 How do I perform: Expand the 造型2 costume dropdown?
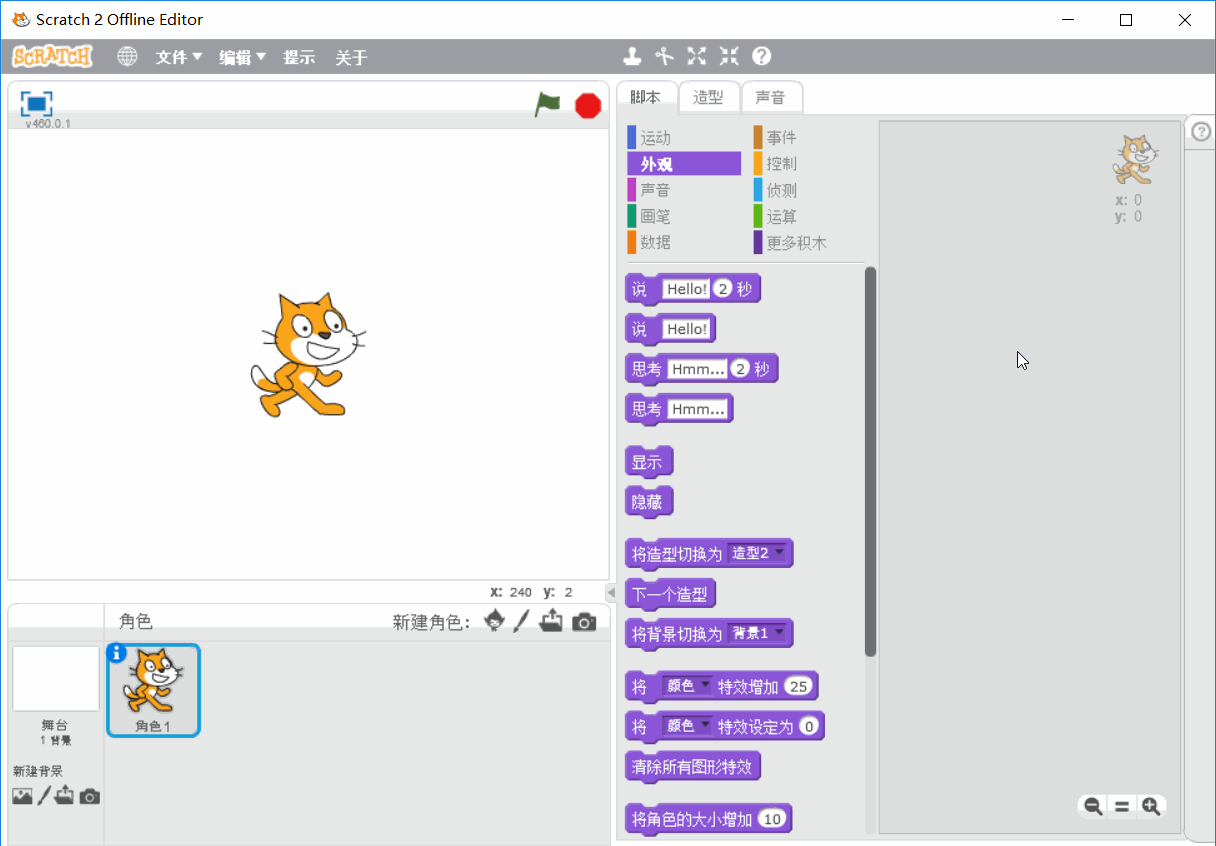(x=778, y=552)
